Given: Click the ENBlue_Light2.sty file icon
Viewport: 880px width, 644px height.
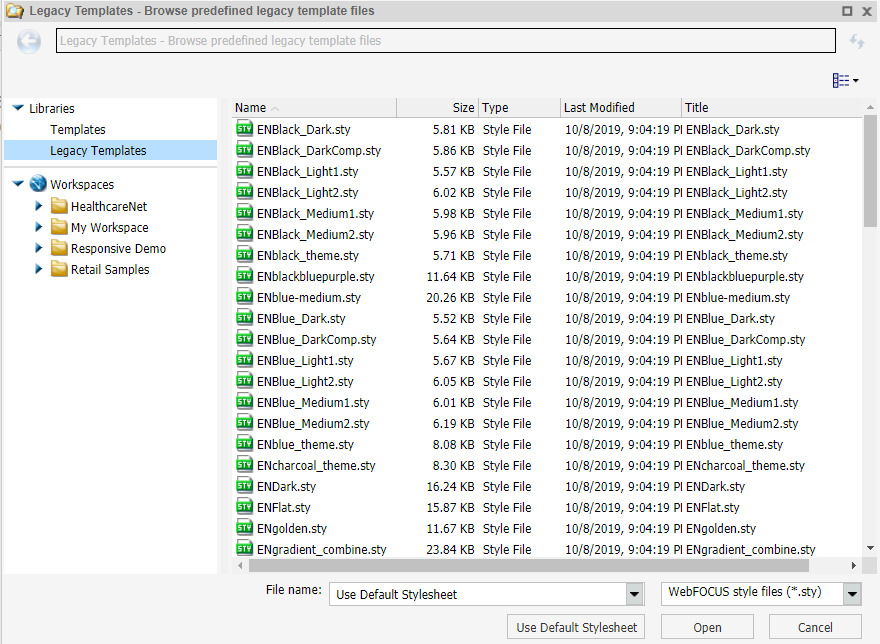Looking at the screenshot, I should click(244, 381).
